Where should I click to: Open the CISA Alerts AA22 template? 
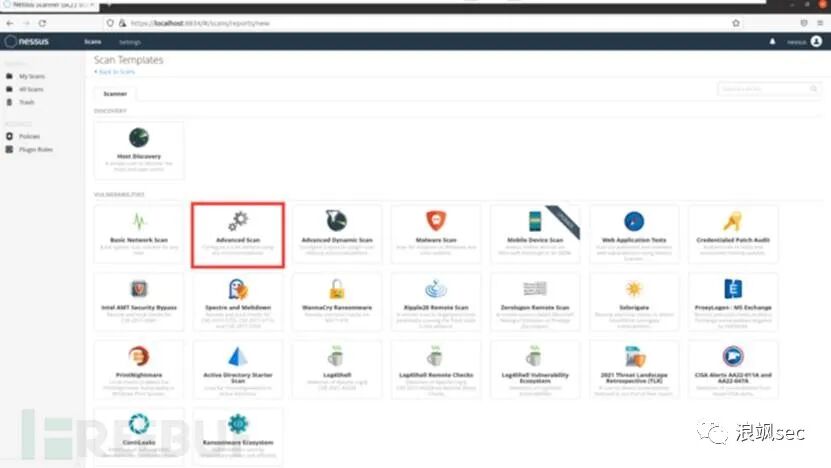733,369
